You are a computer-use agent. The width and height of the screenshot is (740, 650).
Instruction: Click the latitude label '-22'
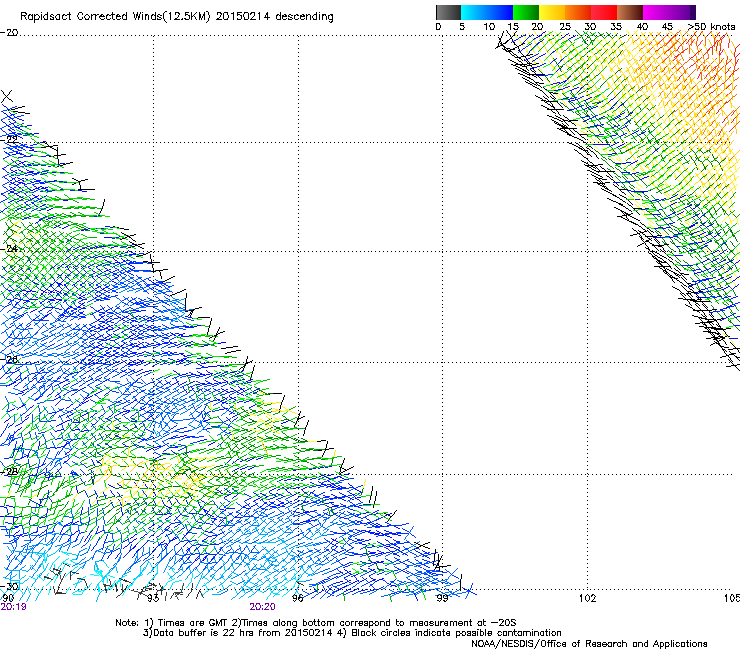click(9, 139)
